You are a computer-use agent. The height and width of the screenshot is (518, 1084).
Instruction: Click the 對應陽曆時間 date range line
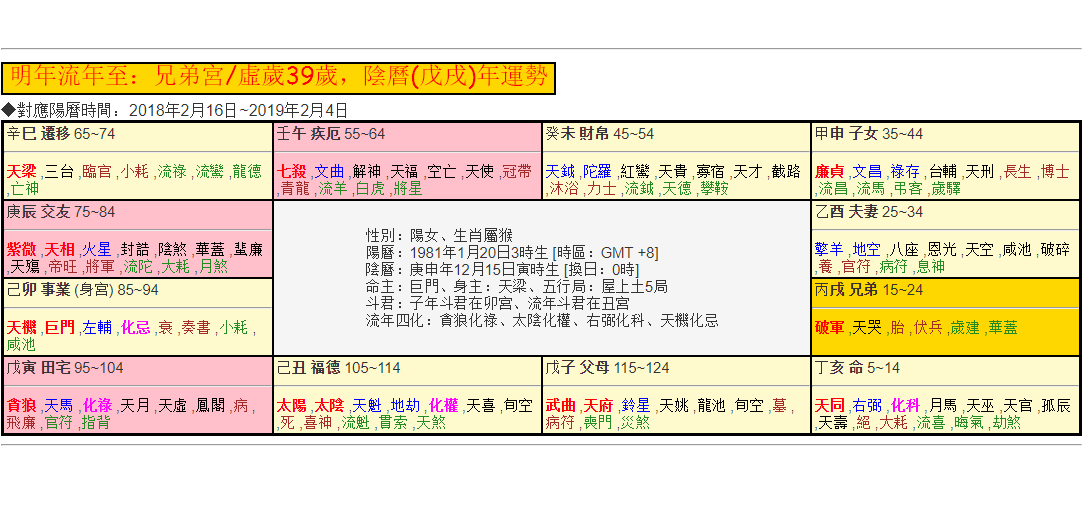(x=175, y=110)
